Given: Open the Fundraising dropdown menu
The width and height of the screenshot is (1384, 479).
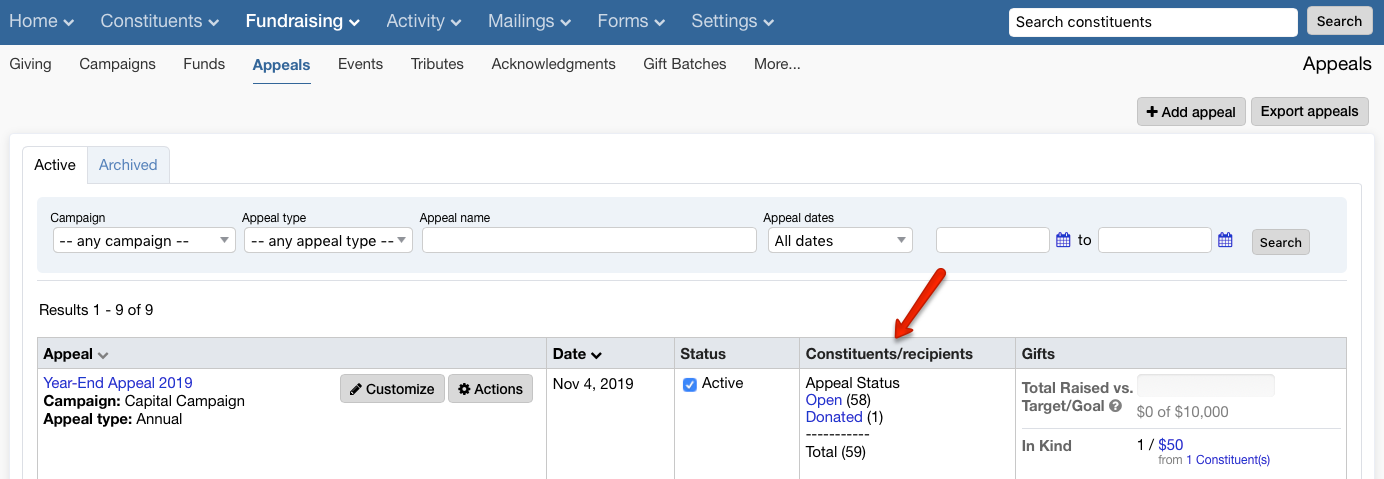Looking at the screenshot, I should 303,21.
